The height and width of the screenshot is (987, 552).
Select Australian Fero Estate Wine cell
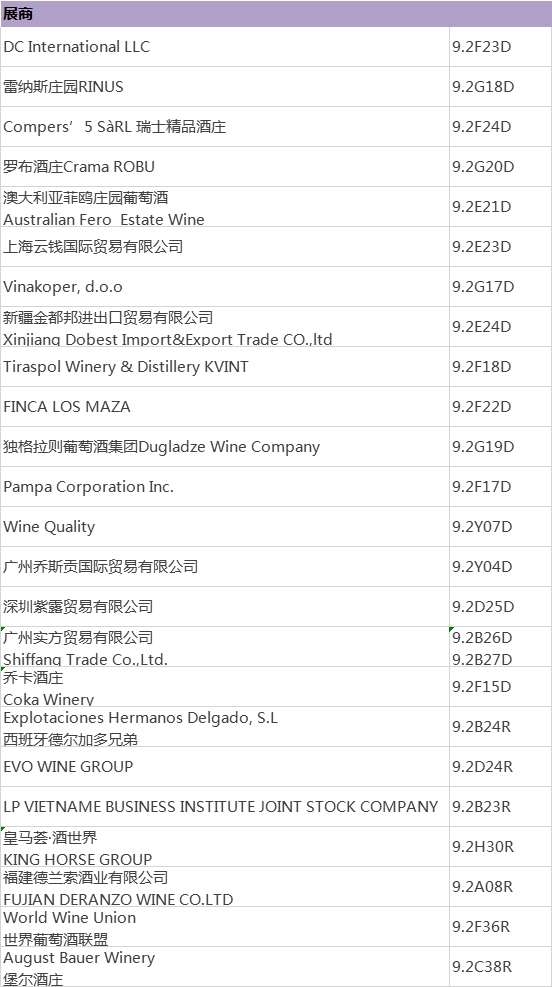click(x=225, y=206)
